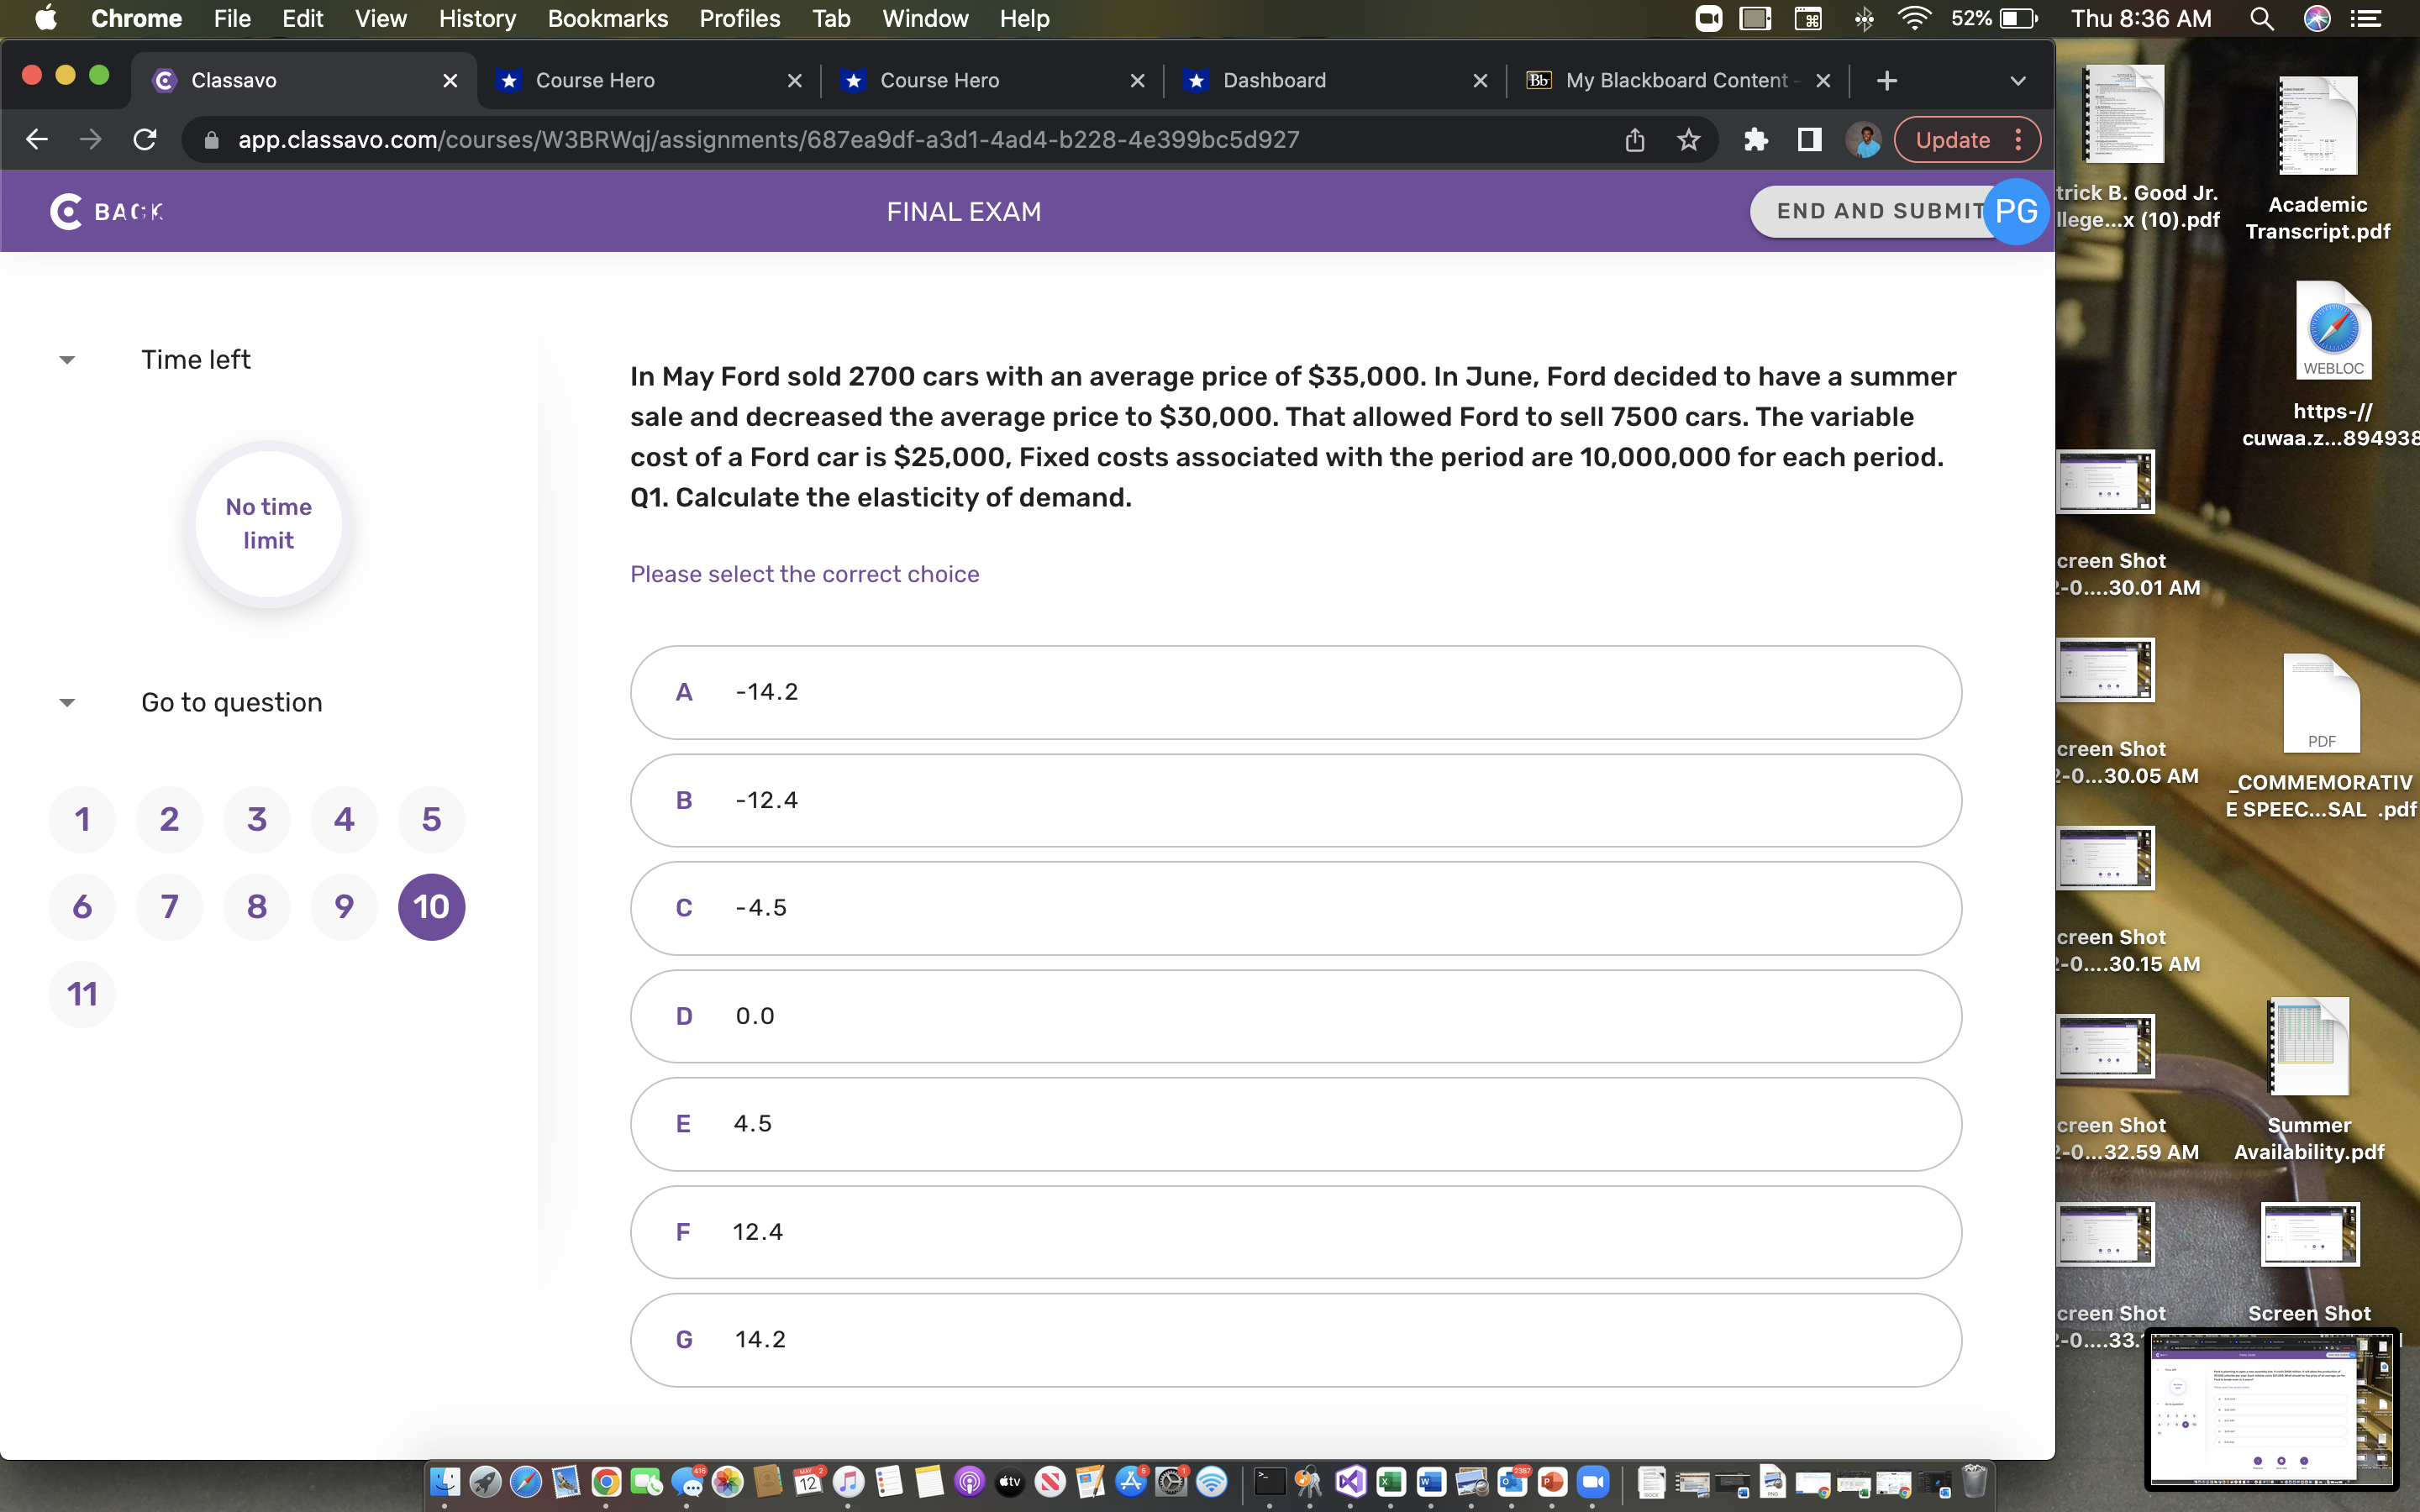Open the PG user avatar
This screenshot has width=2420, height=1512.
tap(2016, 211)
